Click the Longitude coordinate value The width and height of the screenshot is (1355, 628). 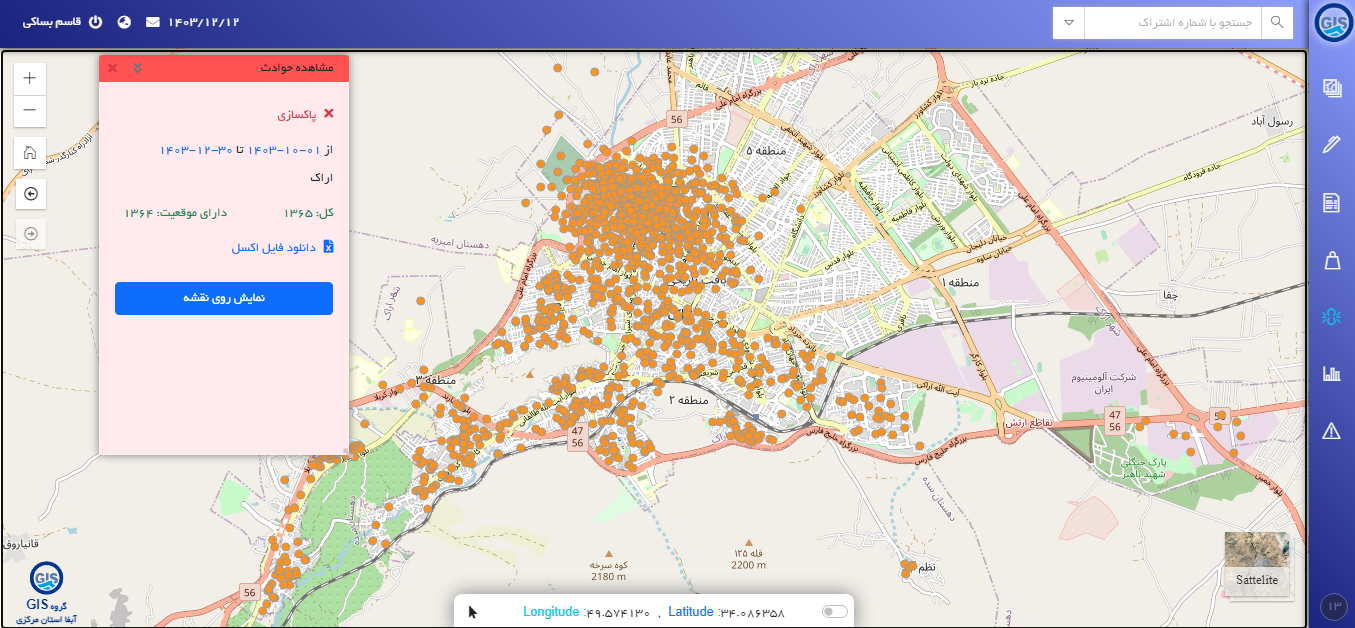click(617, 612)
